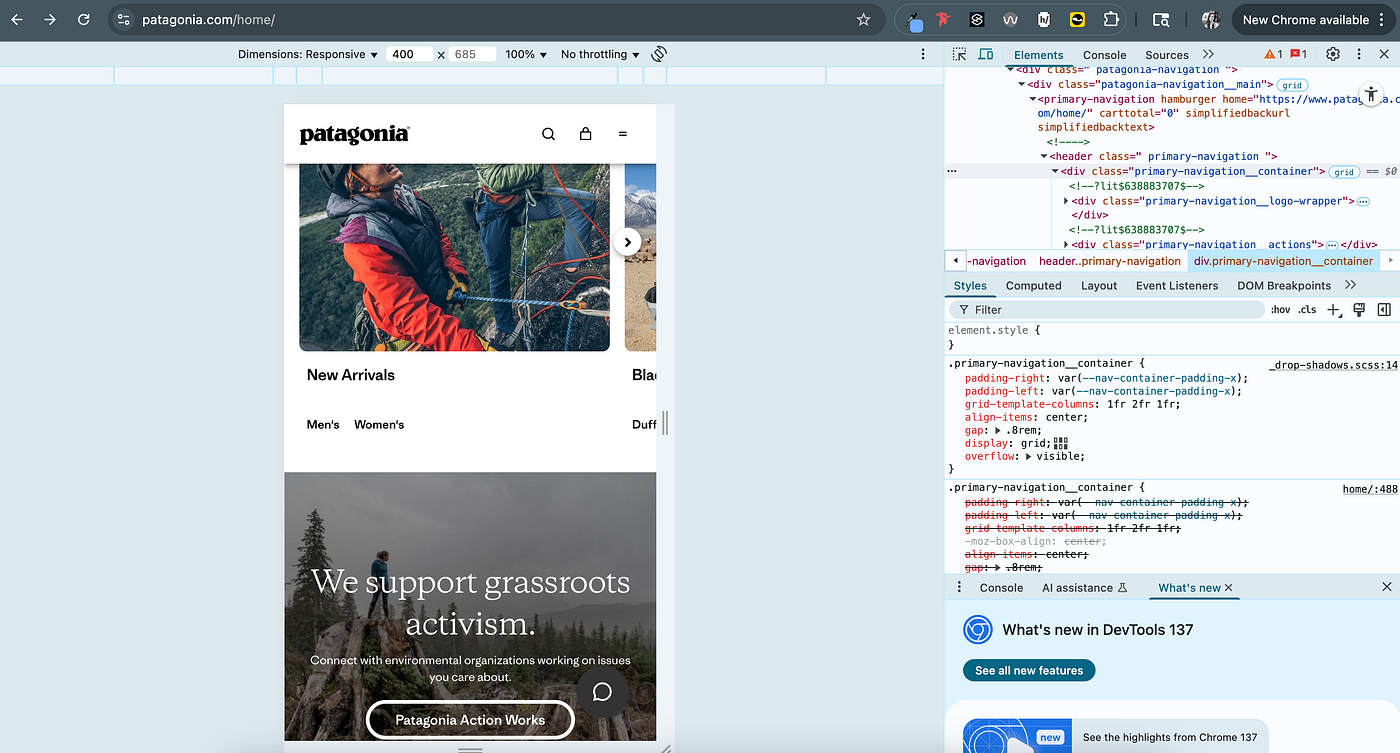Click the Styles Filter input field
Screen dimensions: 1400x753
pos(1106,310)
